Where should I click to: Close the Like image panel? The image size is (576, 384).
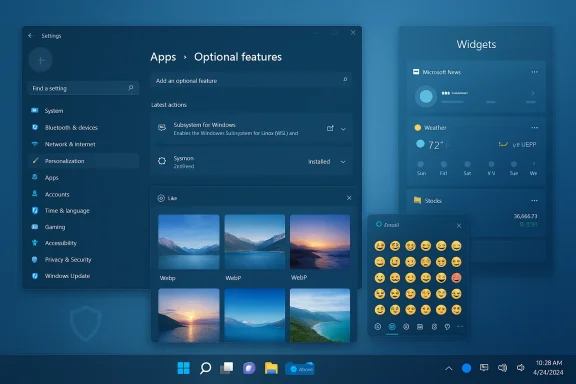(x=349, y=198)
